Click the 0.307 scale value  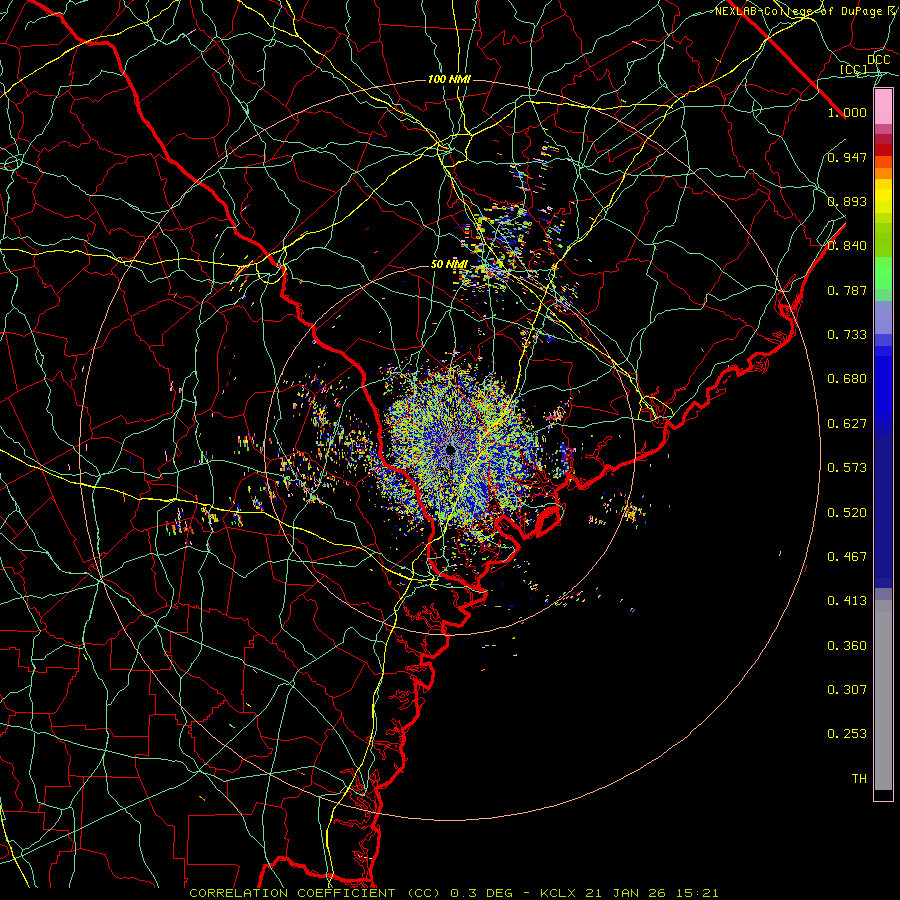(x=847, y=690)
